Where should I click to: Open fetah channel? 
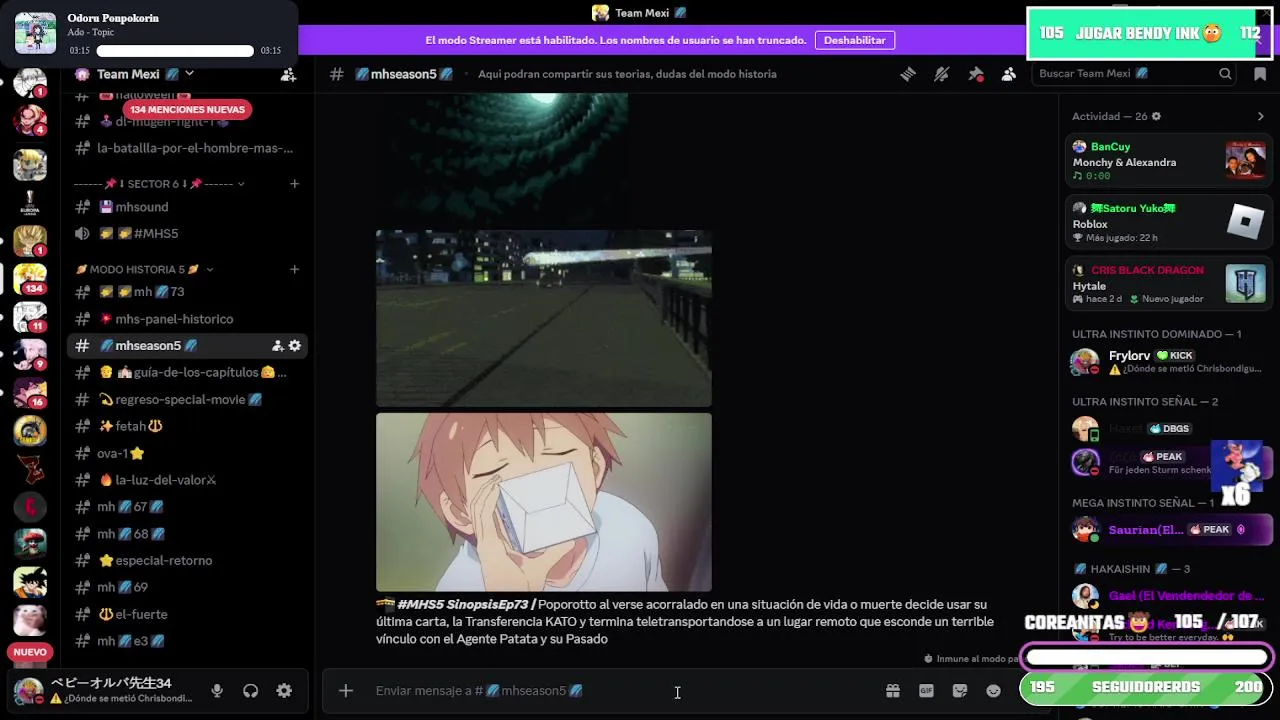click(187, 426)
